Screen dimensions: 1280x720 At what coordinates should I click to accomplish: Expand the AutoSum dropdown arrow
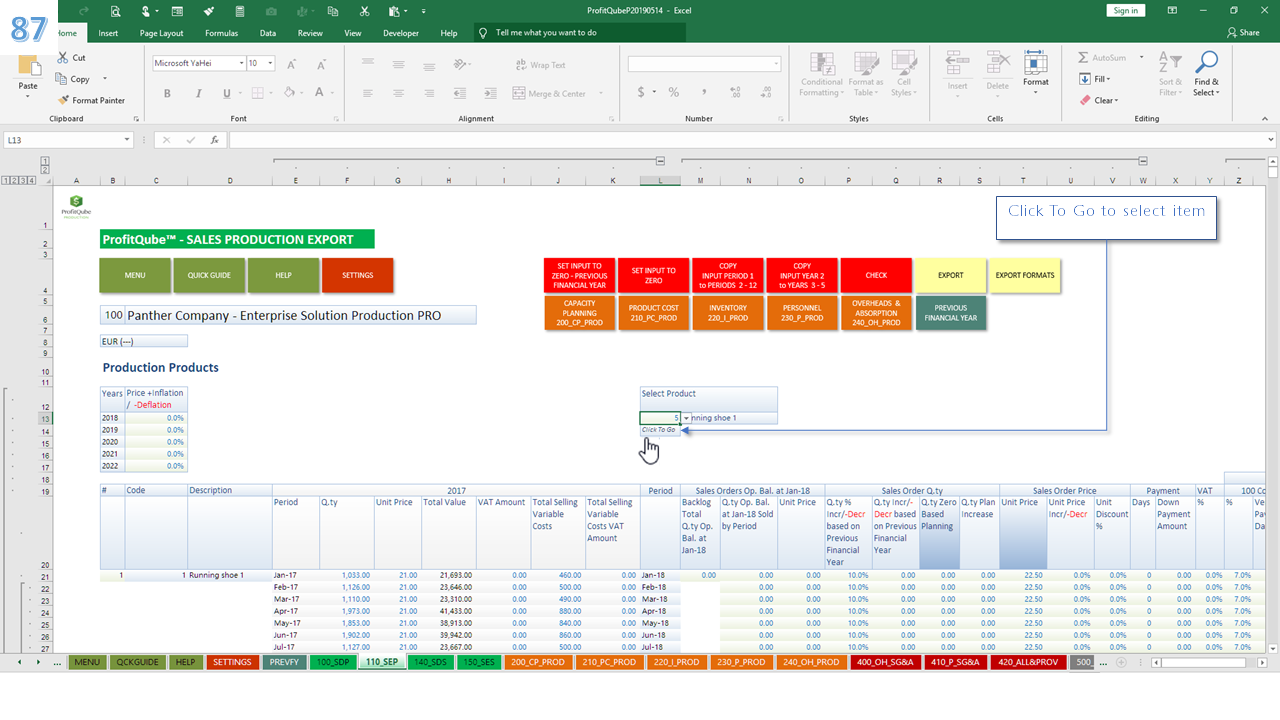coord(1141,58)
